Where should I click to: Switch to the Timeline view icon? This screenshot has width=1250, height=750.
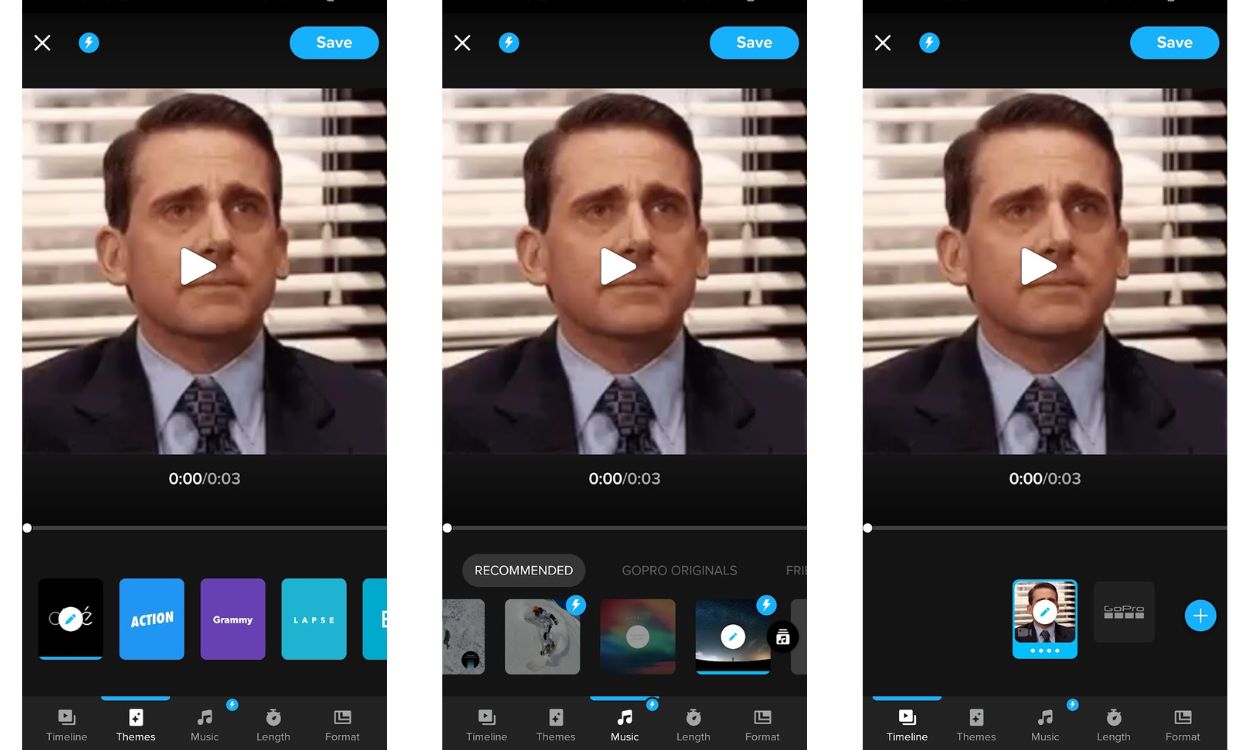pos(907,724)
